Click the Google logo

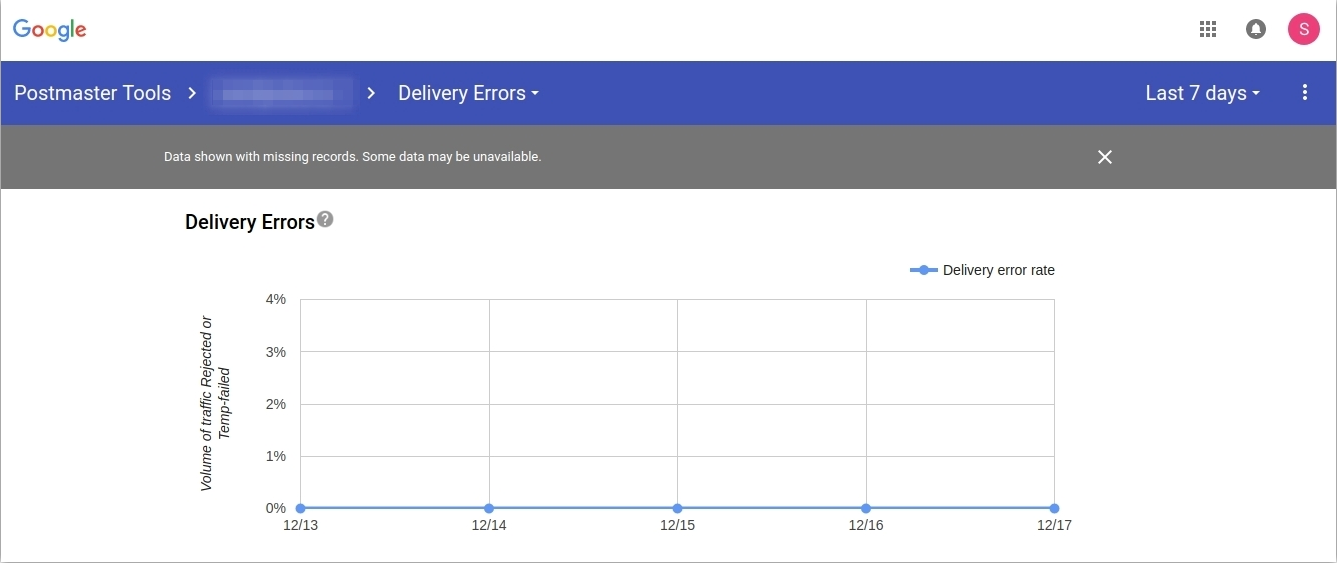(x=50, y=30)
